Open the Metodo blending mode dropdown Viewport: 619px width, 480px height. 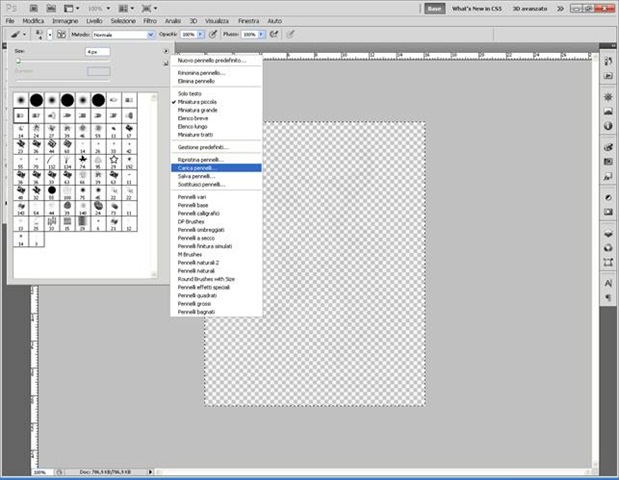(123, 35)
